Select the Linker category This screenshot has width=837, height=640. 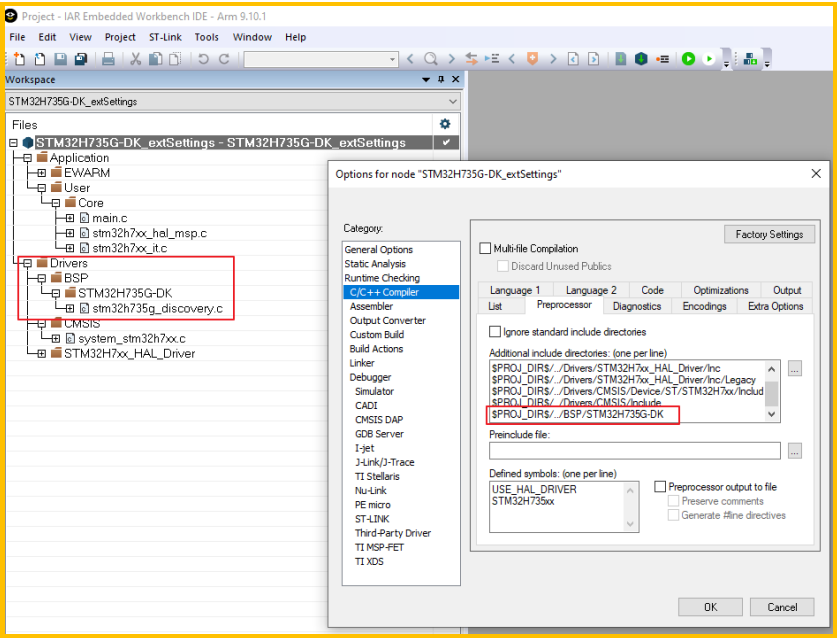(362, 363)
